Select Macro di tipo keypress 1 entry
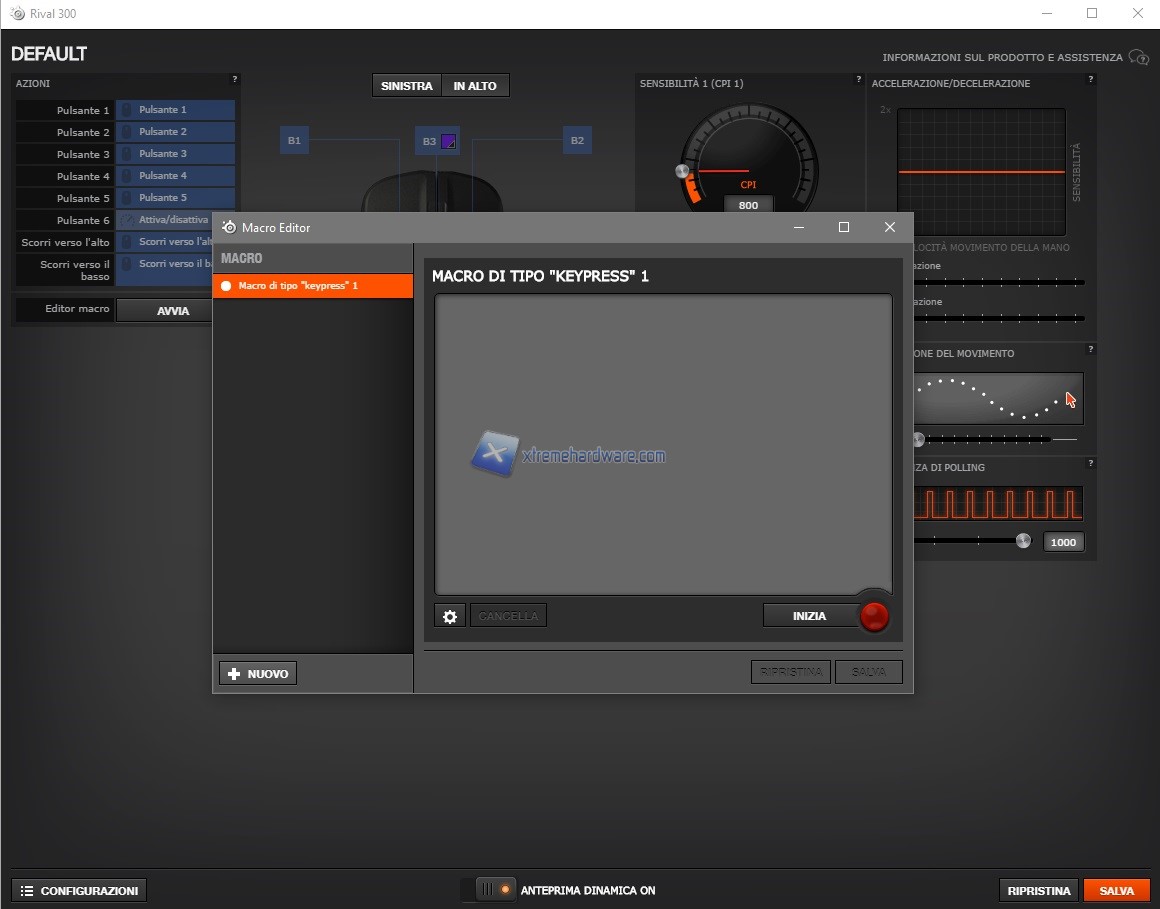The width and height of the screenshot is (1160, 909). pos(312,286)
